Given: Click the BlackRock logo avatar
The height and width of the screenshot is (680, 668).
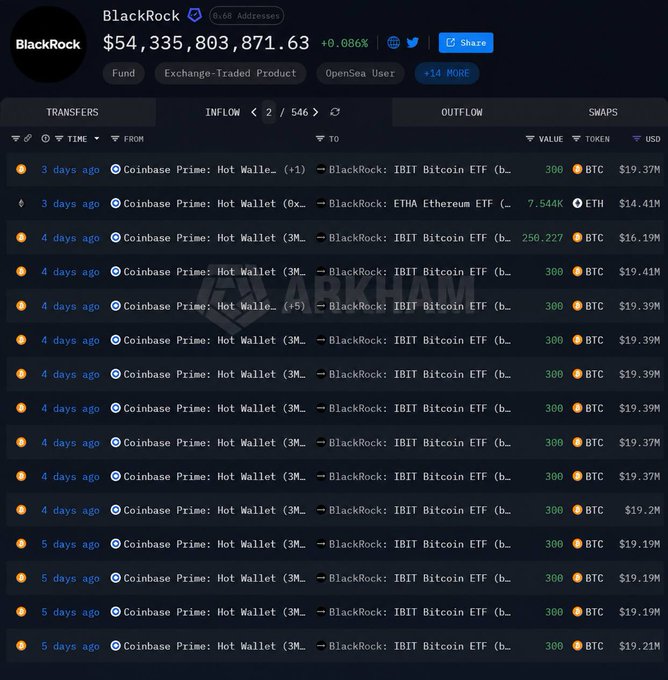Looking at the screenshot, I should (x=48, y=44).
